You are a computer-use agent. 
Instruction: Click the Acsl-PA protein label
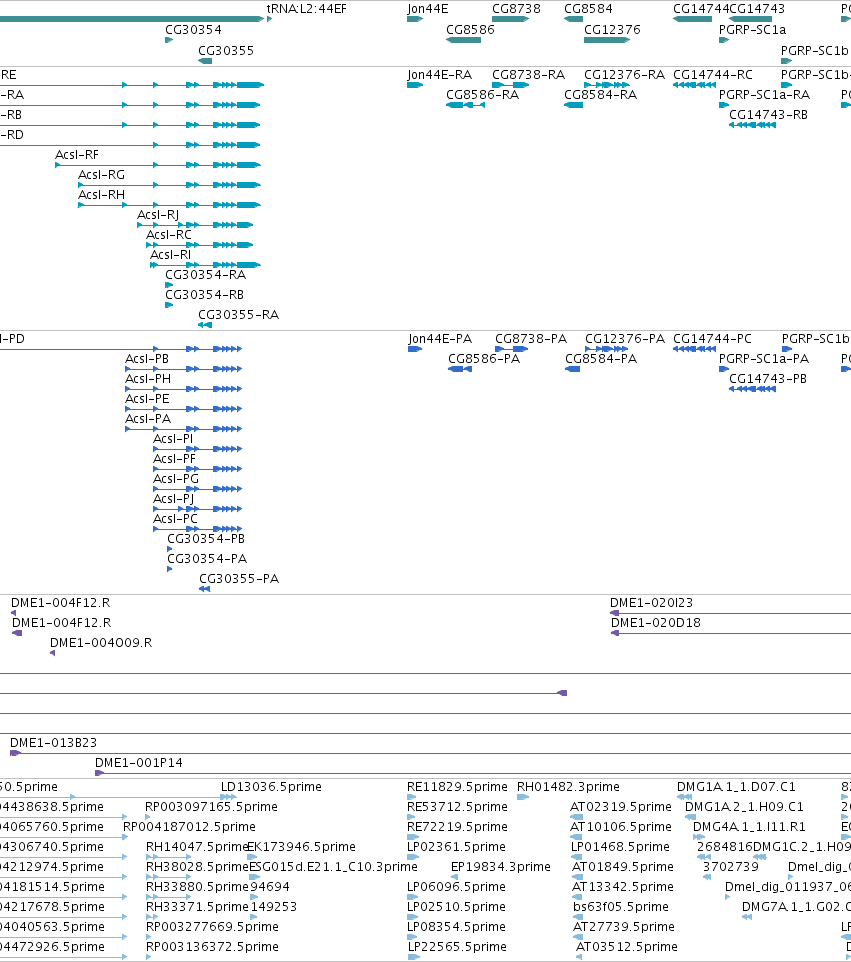point(148,418)
